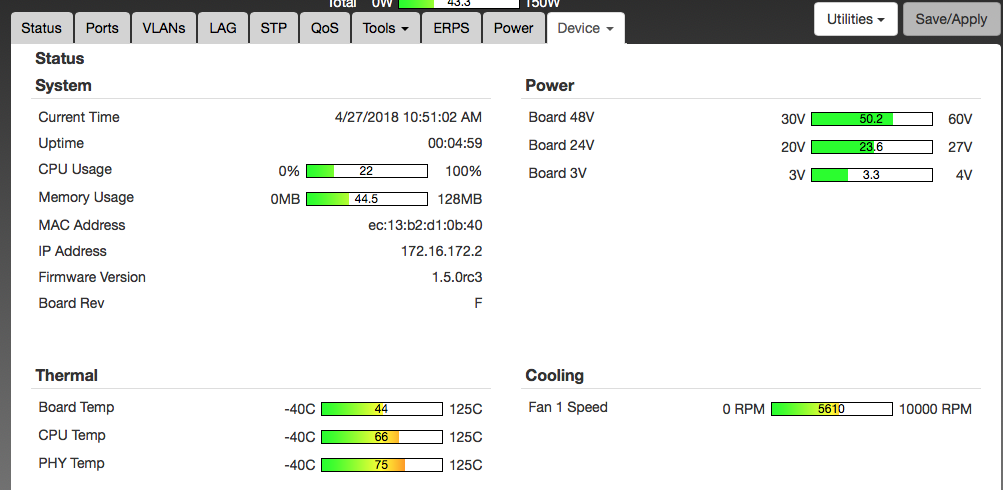Image resolution: width=1003 pixels, height=490 pixels.
Task: Select the Board 48V voltage bar
Action: (x=871, y=119)
